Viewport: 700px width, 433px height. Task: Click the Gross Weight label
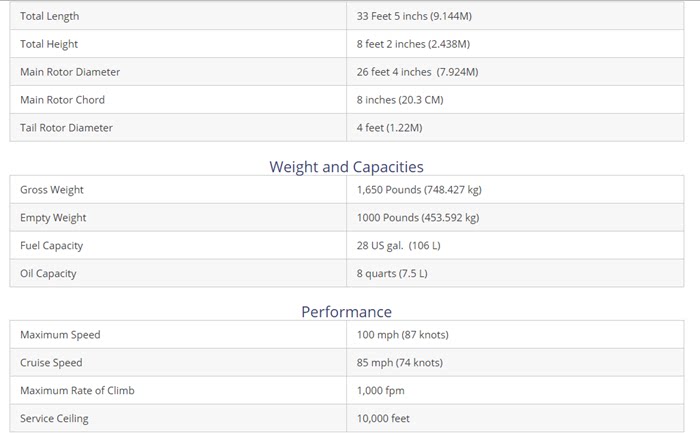click(52, 190)
